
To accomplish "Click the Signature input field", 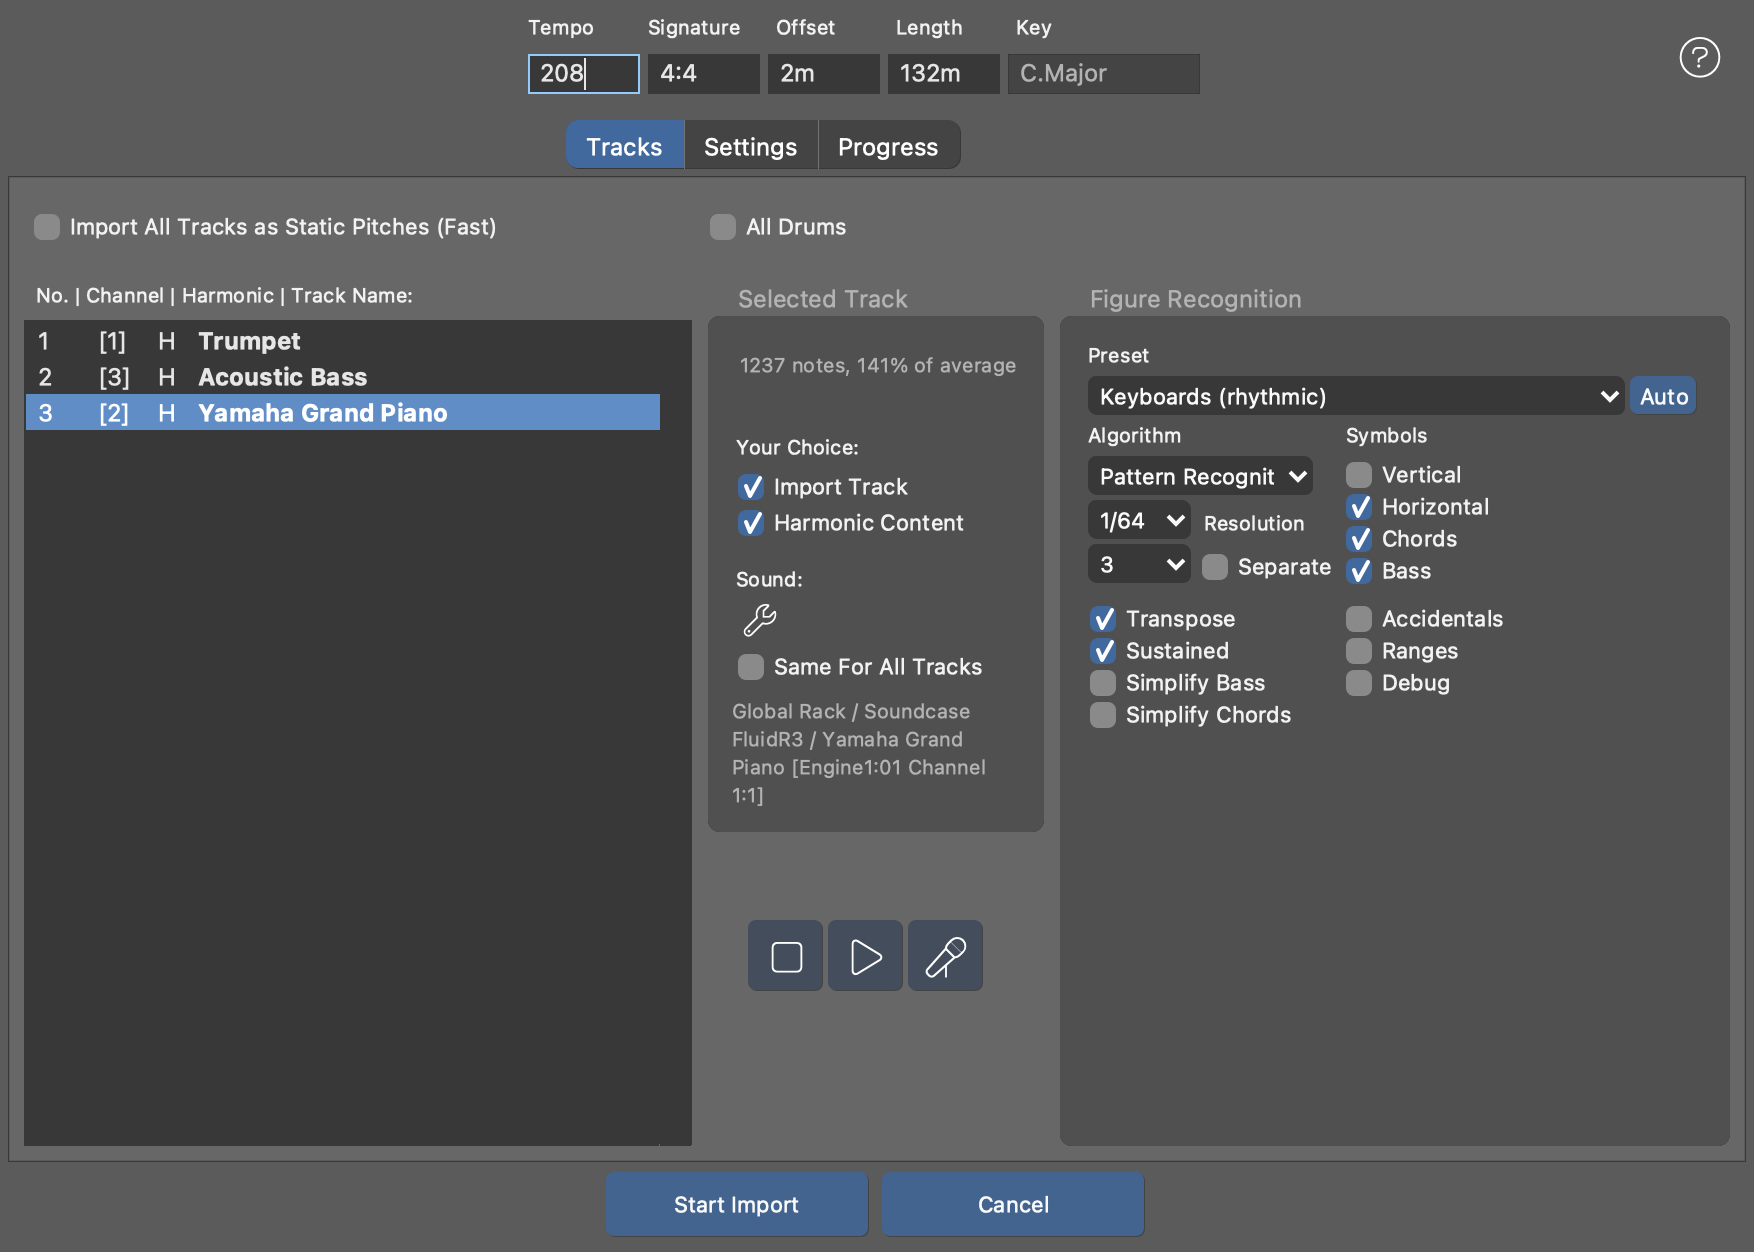I will tap(703, 74).
